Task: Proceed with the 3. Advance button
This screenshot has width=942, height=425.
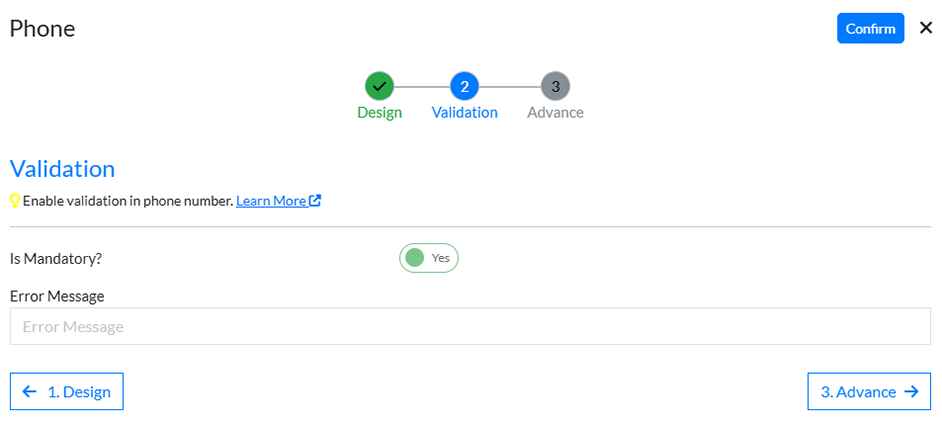Action: [868, 392]
